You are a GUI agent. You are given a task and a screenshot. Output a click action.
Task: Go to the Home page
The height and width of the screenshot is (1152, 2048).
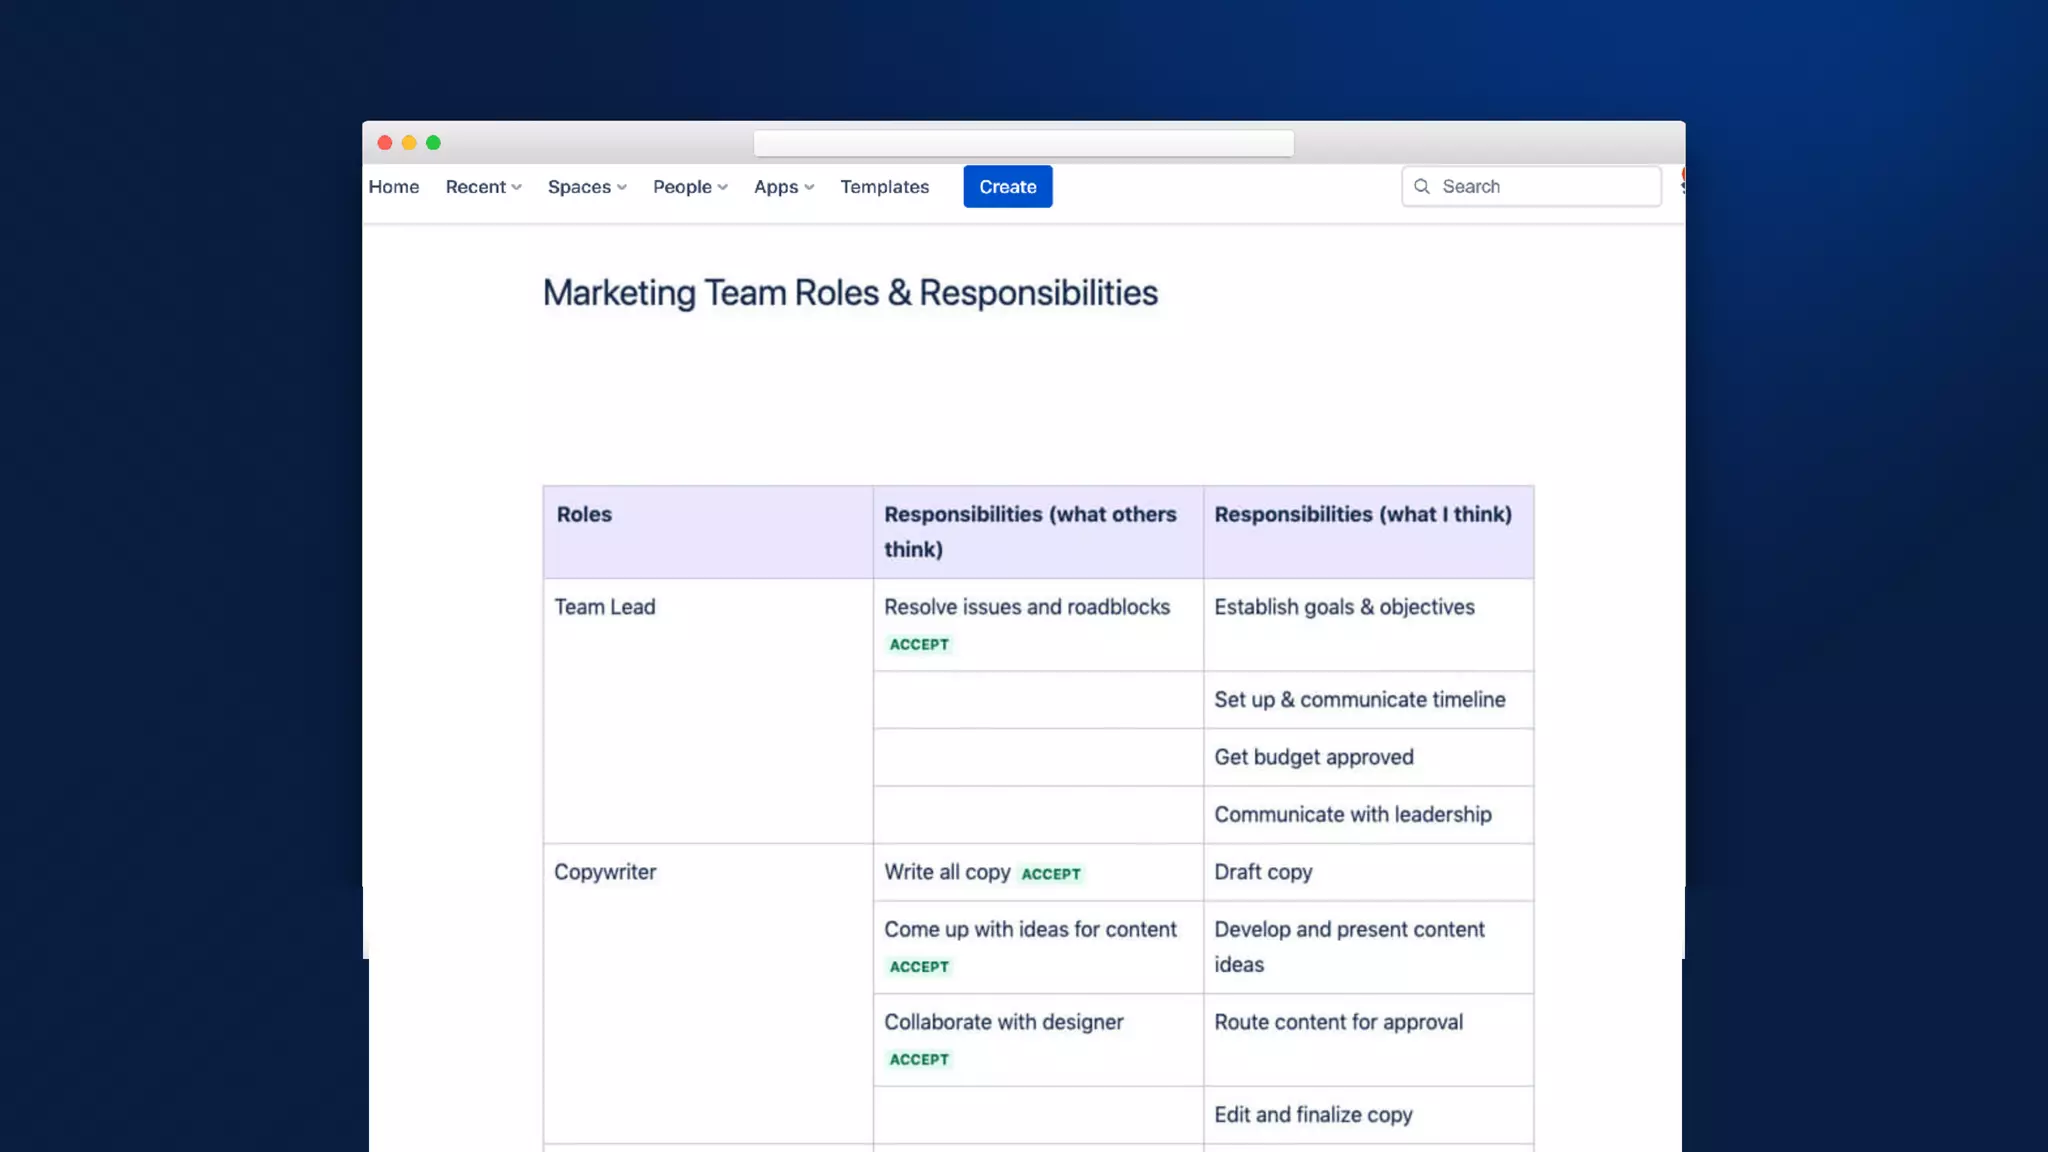394,187
